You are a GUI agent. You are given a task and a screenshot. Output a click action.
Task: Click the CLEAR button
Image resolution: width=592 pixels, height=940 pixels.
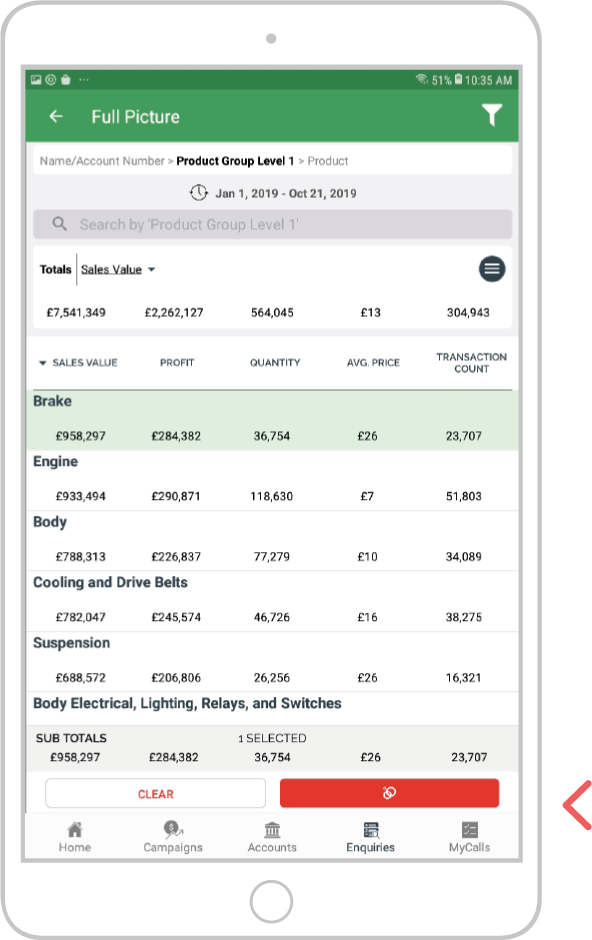[x=156, y=794]
